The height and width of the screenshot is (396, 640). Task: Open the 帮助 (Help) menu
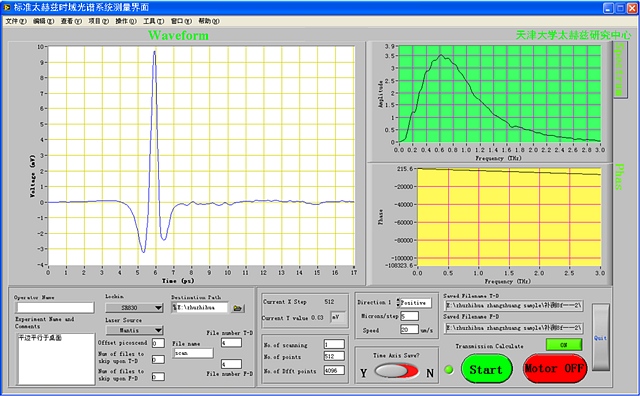(x=209, y=21)
